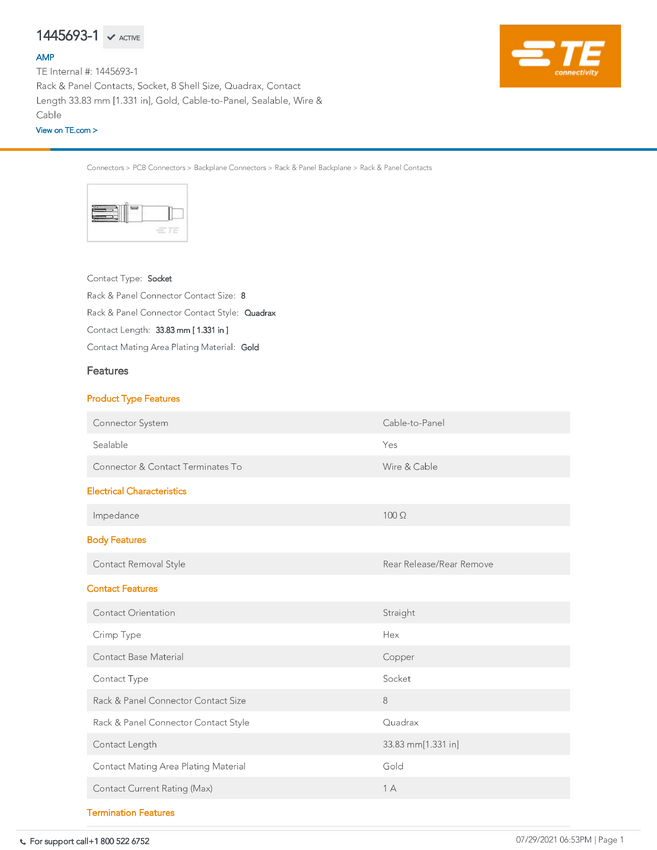
Task: Click the 'Socket' value in Contact Features table
Action: 397,679
